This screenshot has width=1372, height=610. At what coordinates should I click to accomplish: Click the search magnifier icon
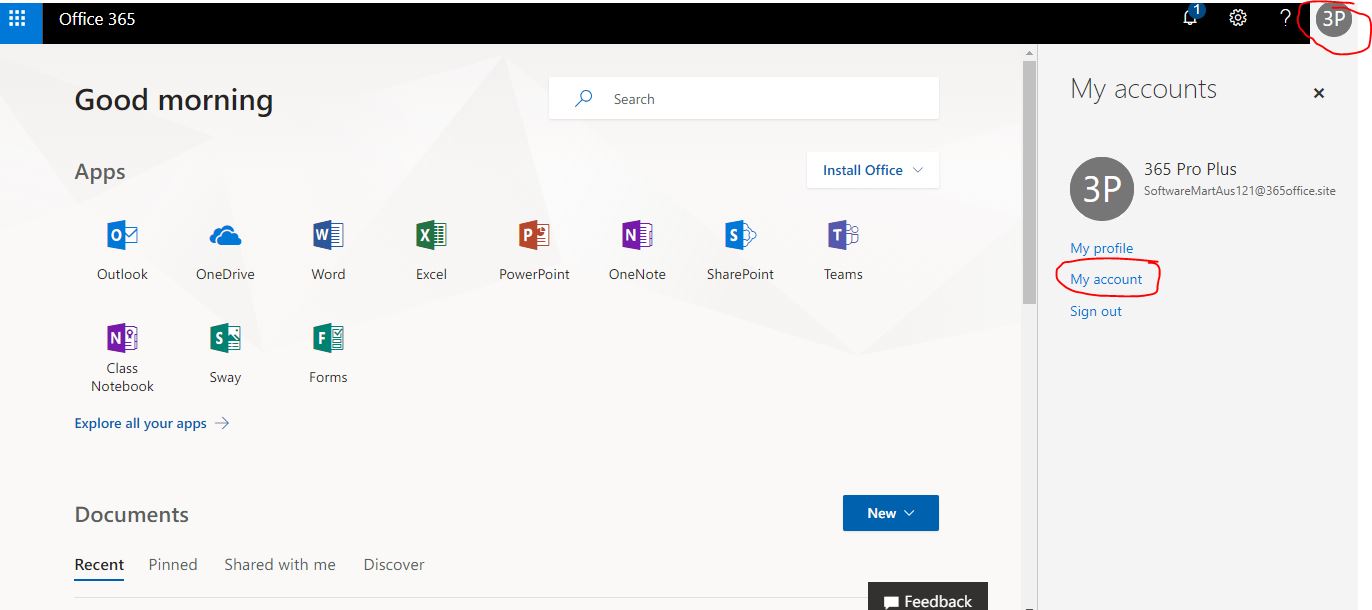click(583, 98)
